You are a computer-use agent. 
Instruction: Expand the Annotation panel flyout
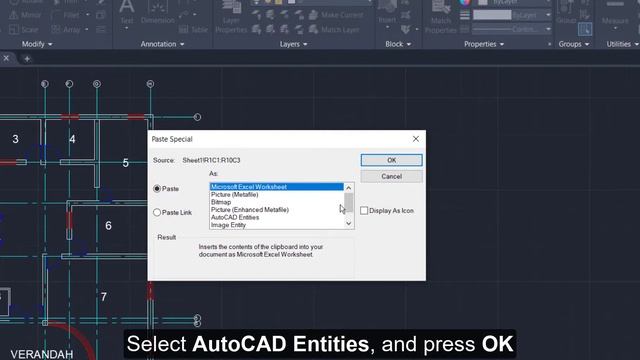(x=162, y=44)
